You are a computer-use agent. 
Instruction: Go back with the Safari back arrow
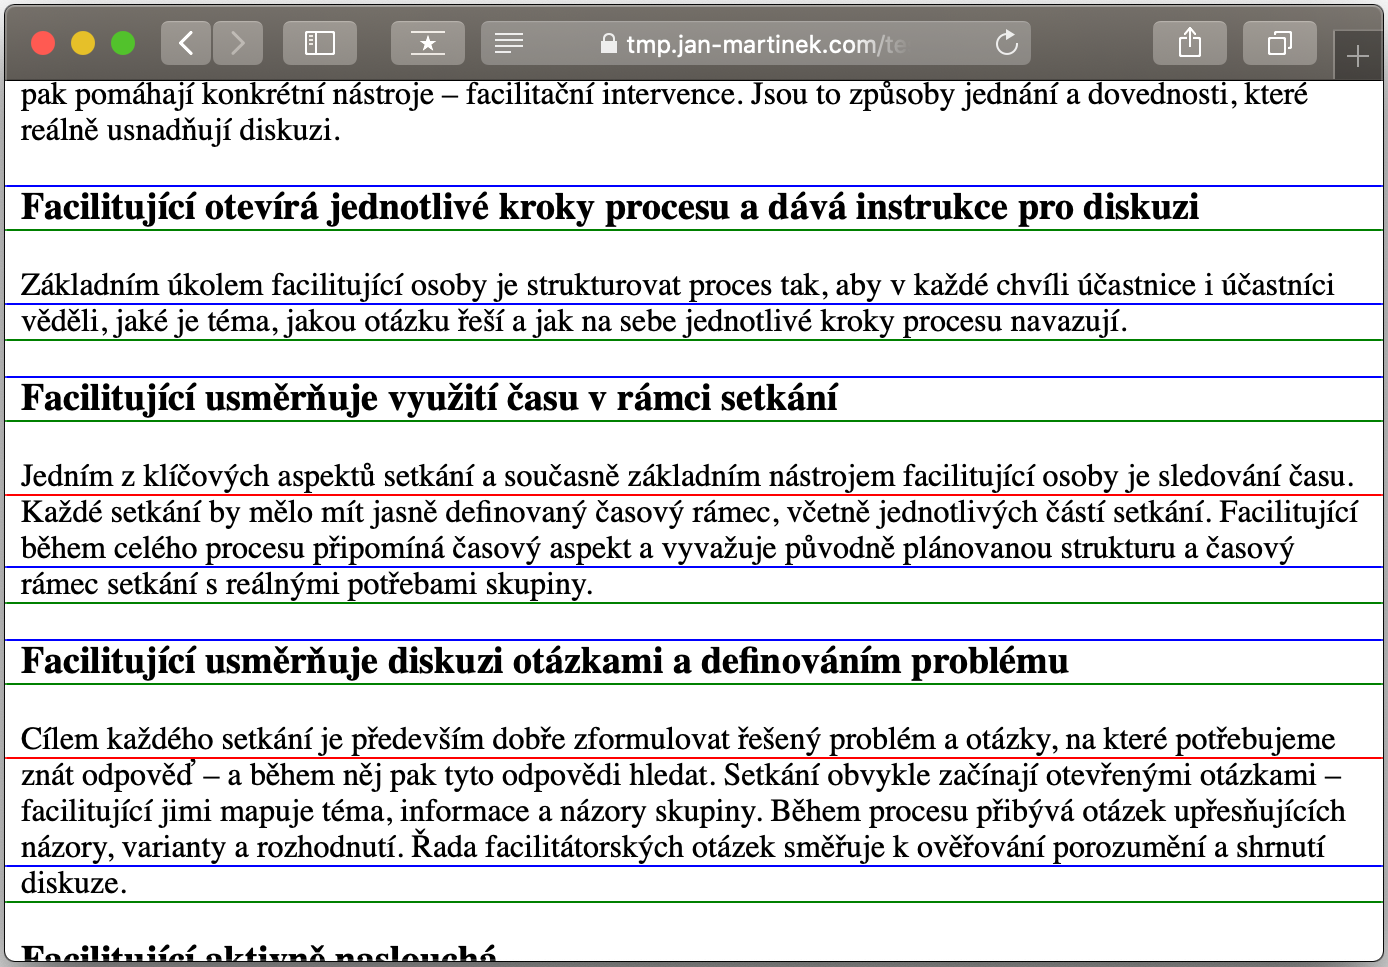[185, 43]
